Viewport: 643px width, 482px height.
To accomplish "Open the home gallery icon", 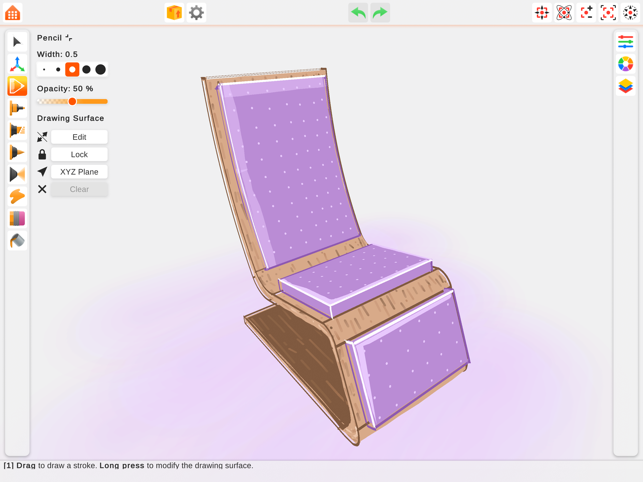I will (13, 13).
